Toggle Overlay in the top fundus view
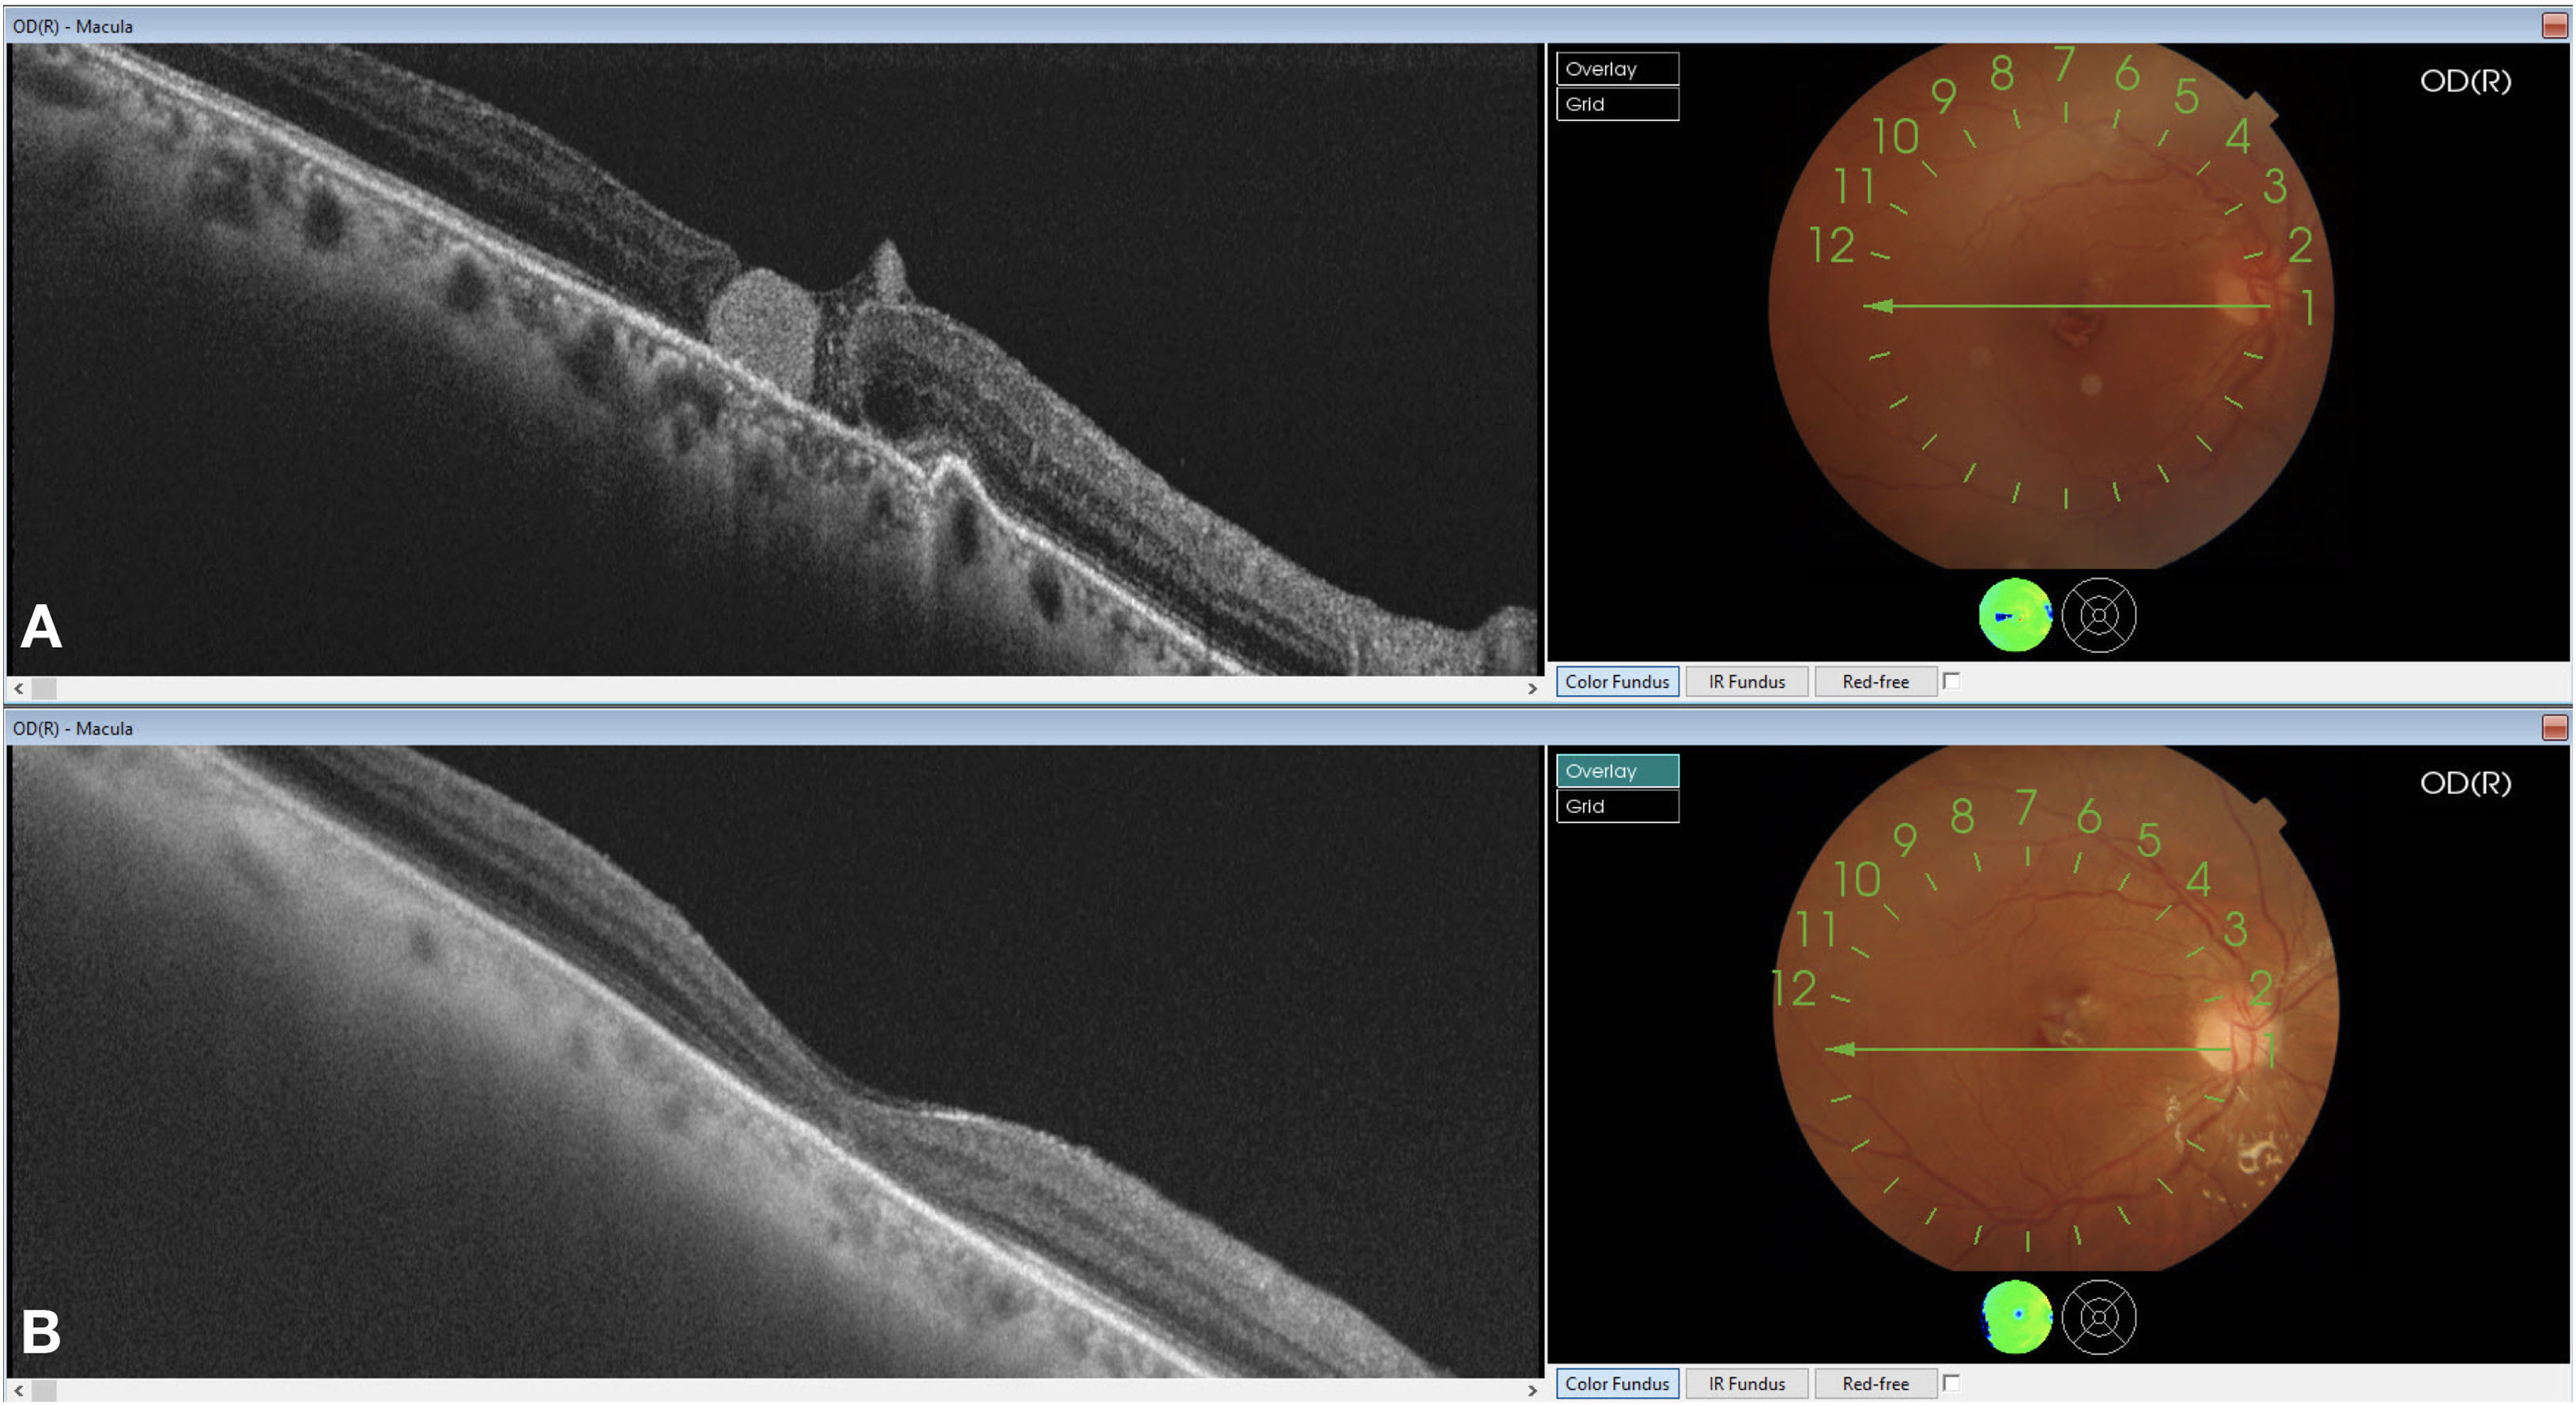The image size is (2576, 1405). (x=1616, y=69)
